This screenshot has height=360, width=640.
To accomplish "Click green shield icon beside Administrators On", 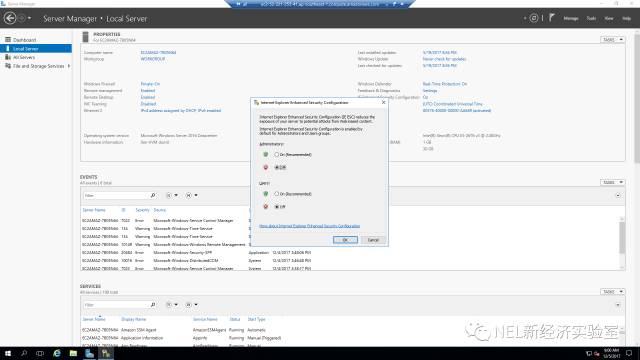I will [266, 154].
